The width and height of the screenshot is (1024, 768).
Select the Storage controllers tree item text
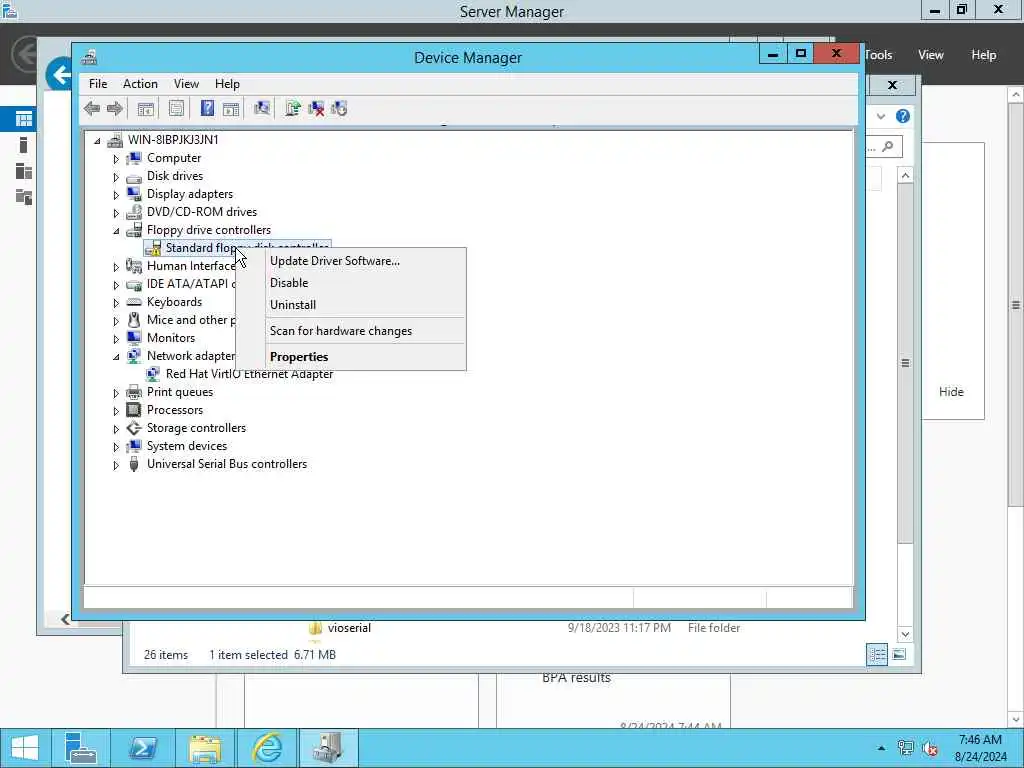(196, 428)
